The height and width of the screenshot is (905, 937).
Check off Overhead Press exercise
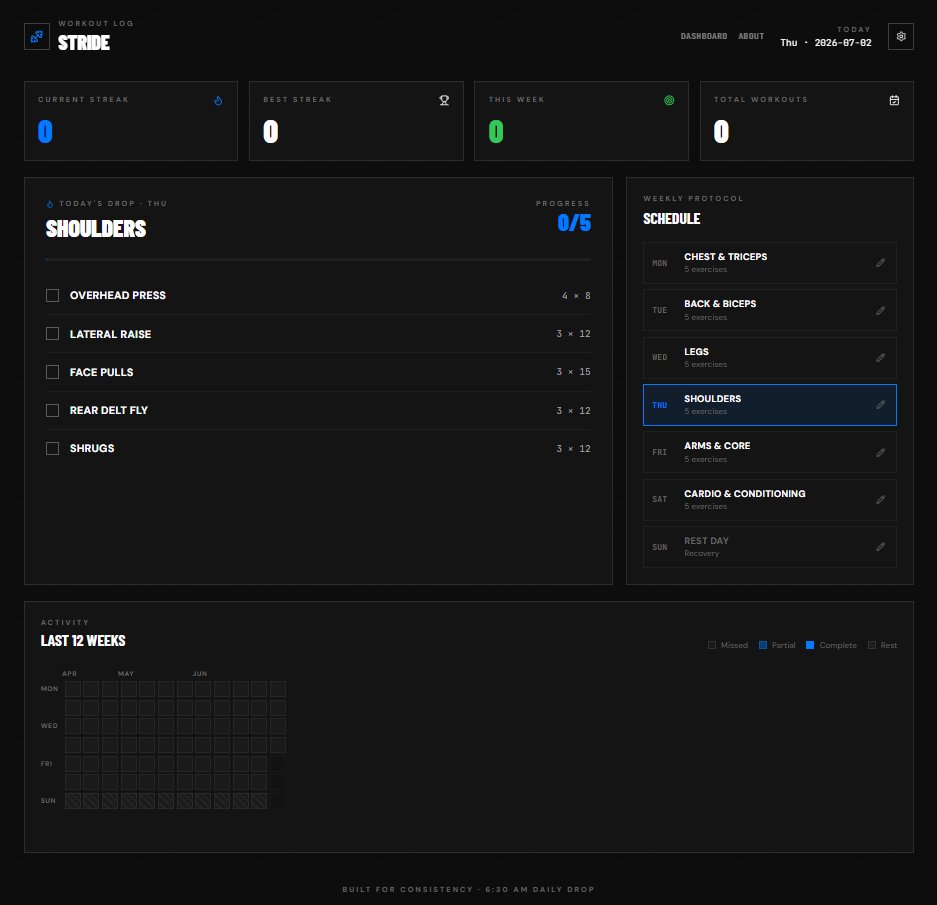click(x=53, y=295)
